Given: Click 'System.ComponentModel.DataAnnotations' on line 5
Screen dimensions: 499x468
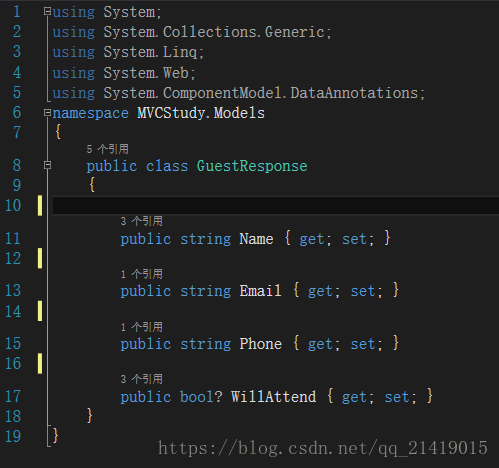Looking at the screenshot, I should coord(260,93).
